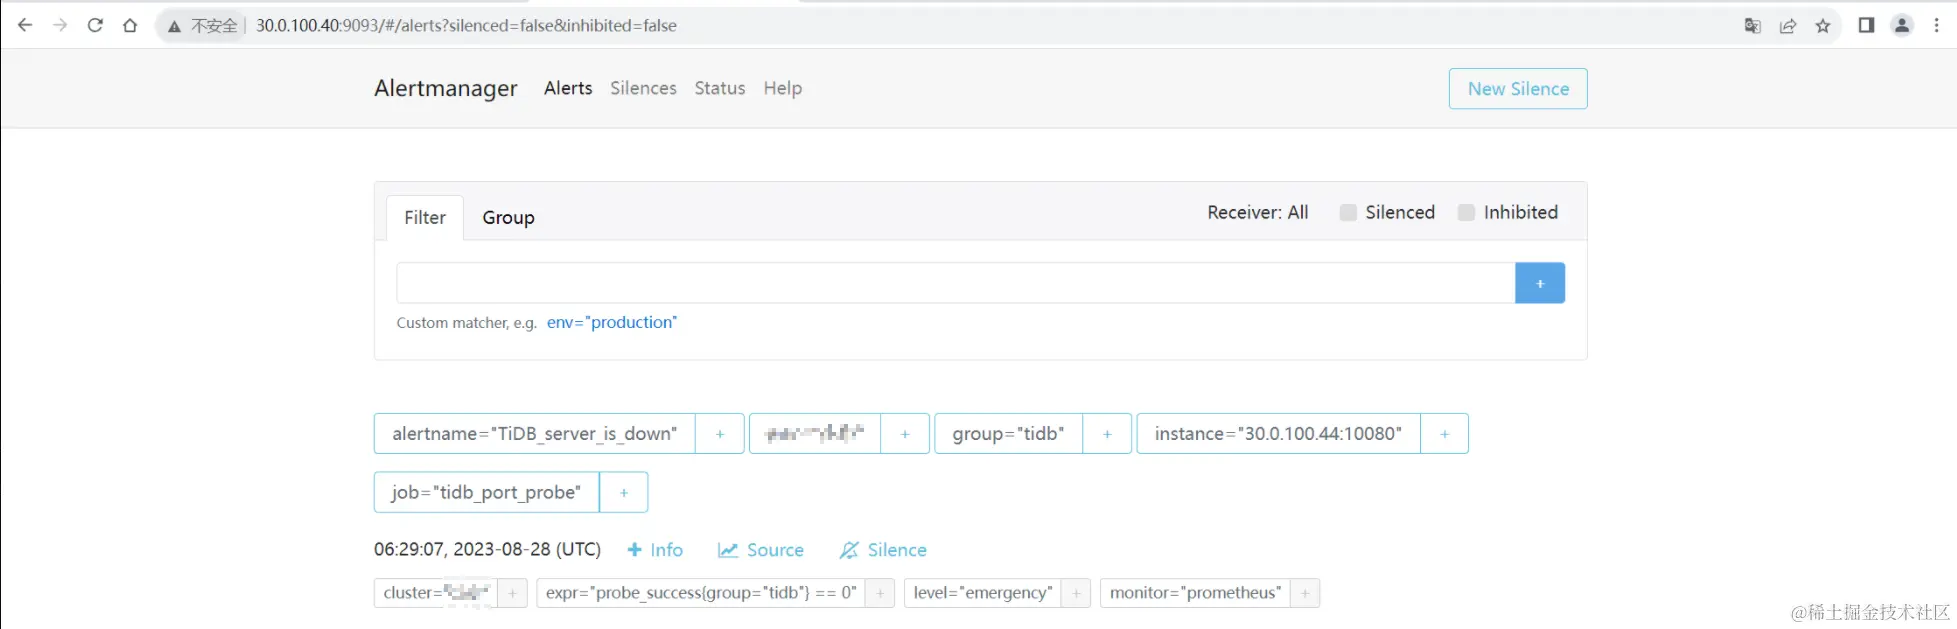Open the Receiver: All selector
Image resolution: width=1957 pixels, height=629 pixels.
(1257, 212)
